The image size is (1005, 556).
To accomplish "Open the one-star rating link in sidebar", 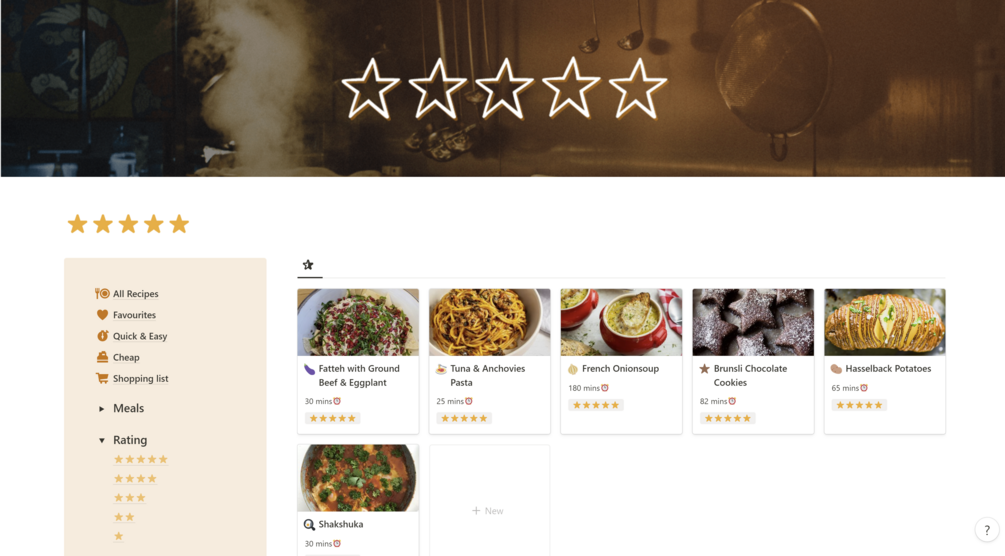I will 119,536.
